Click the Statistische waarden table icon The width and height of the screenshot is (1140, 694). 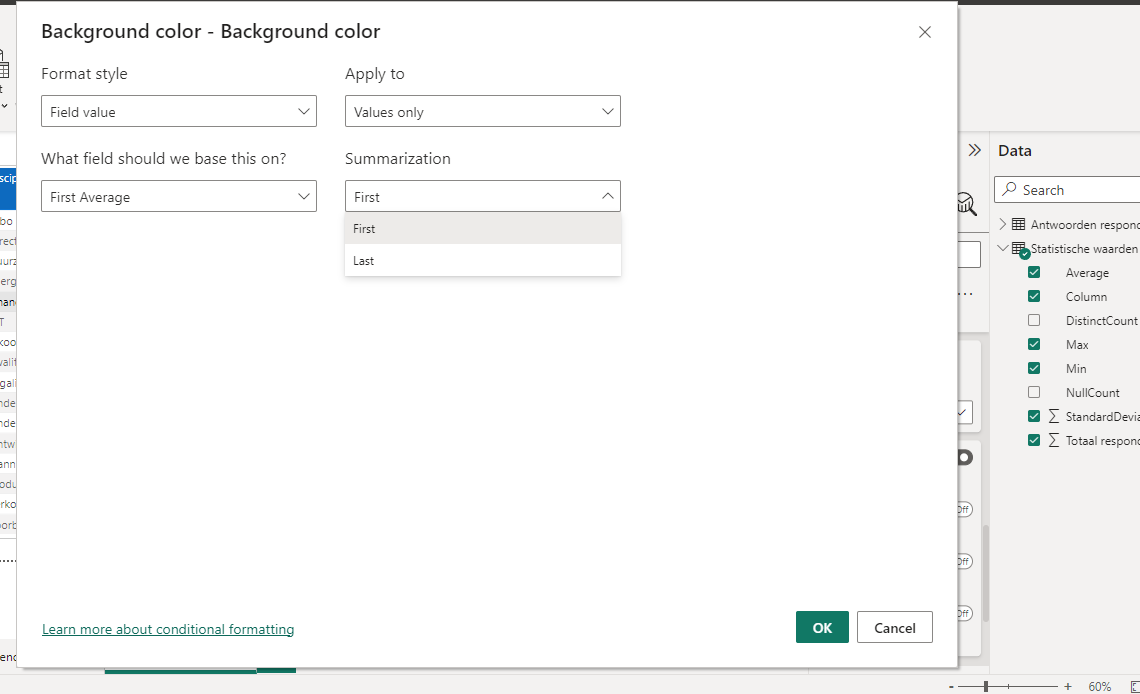1019,249
